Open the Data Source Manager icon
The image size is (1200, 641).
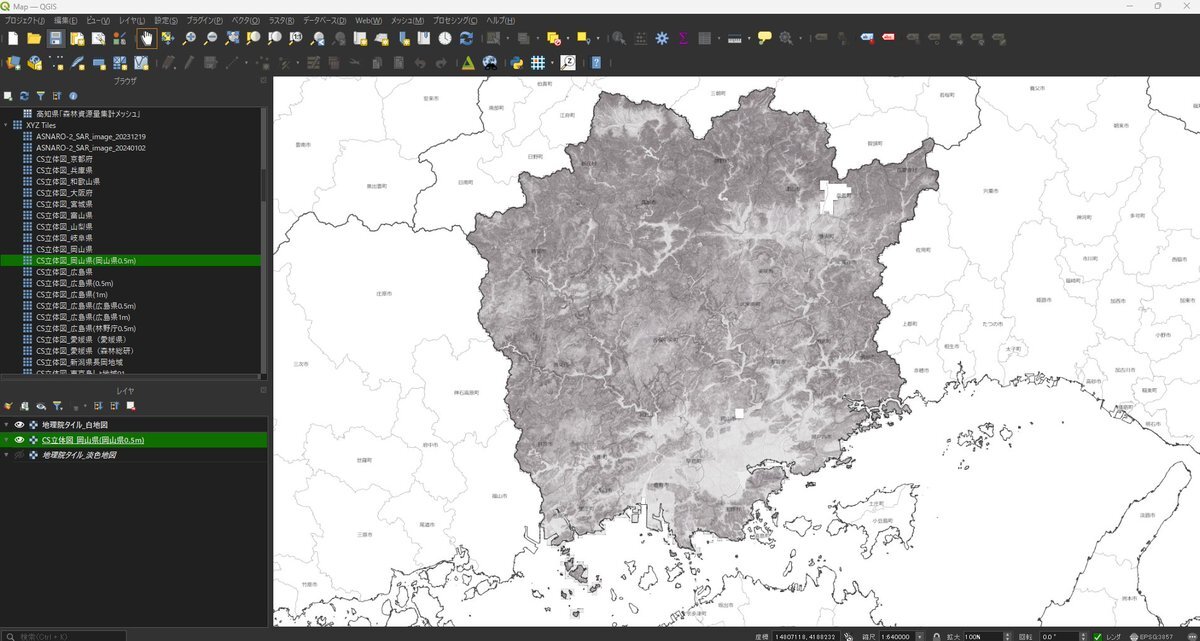click(x=13, y=62)
